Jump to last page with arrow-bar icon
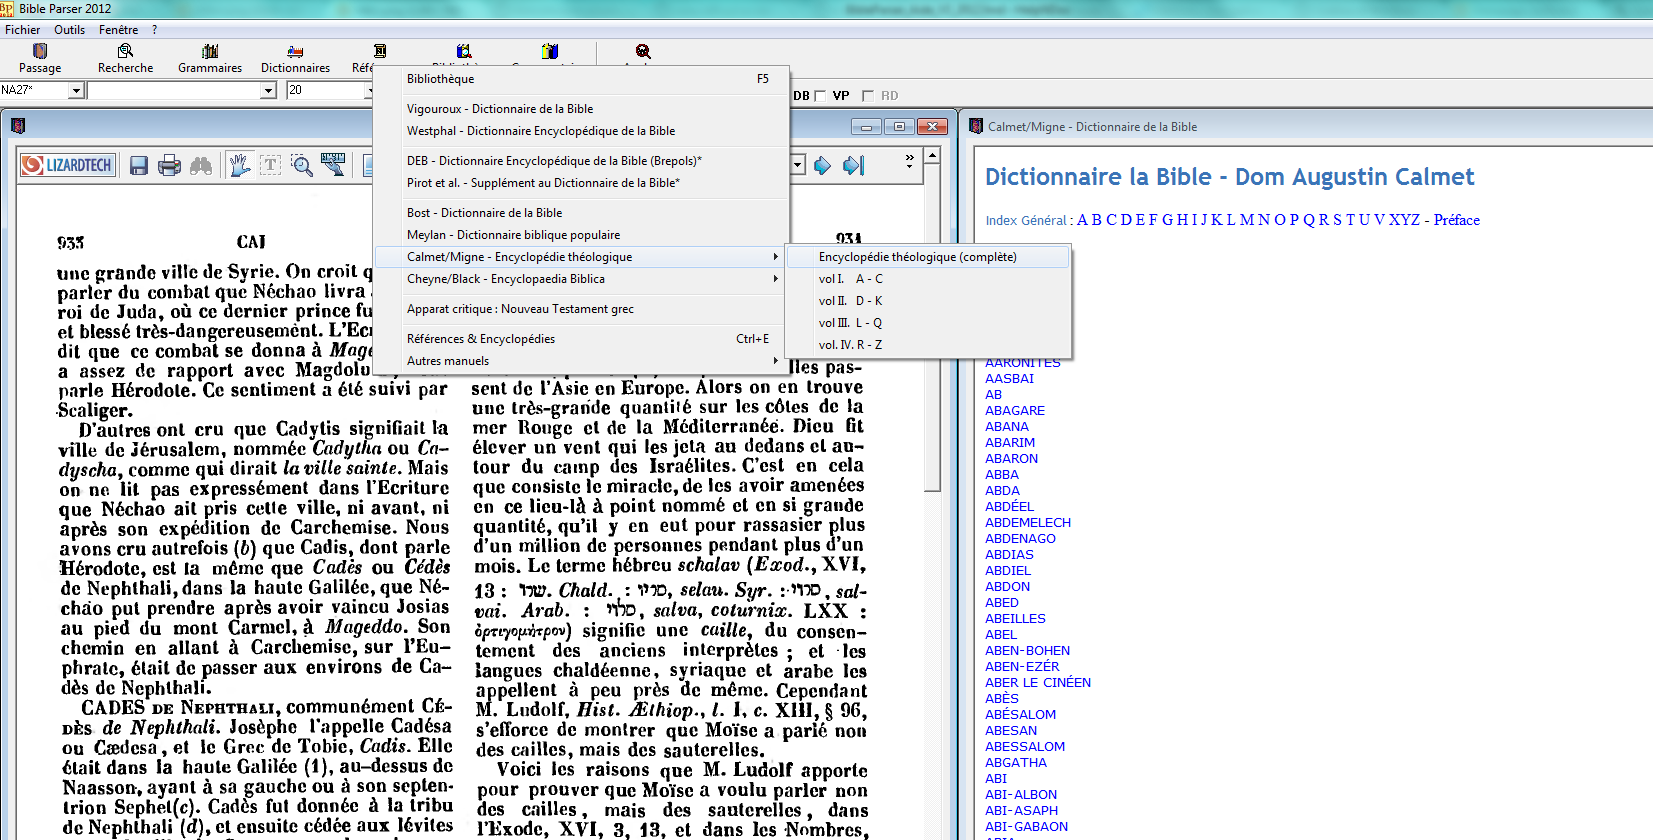The width and height of the screenshot is (1653, 840). click(x=853, y=165)
